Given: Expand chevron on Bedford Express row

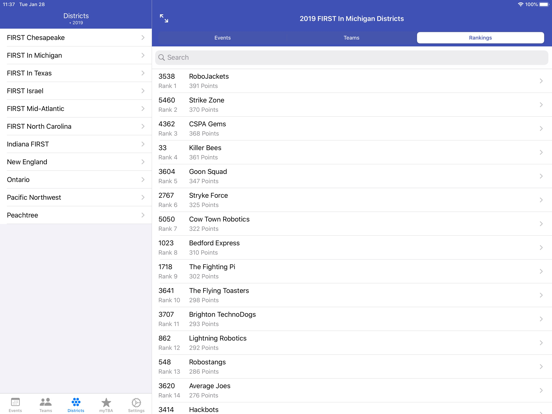Looking at the screenshot, I should point(541,247).
